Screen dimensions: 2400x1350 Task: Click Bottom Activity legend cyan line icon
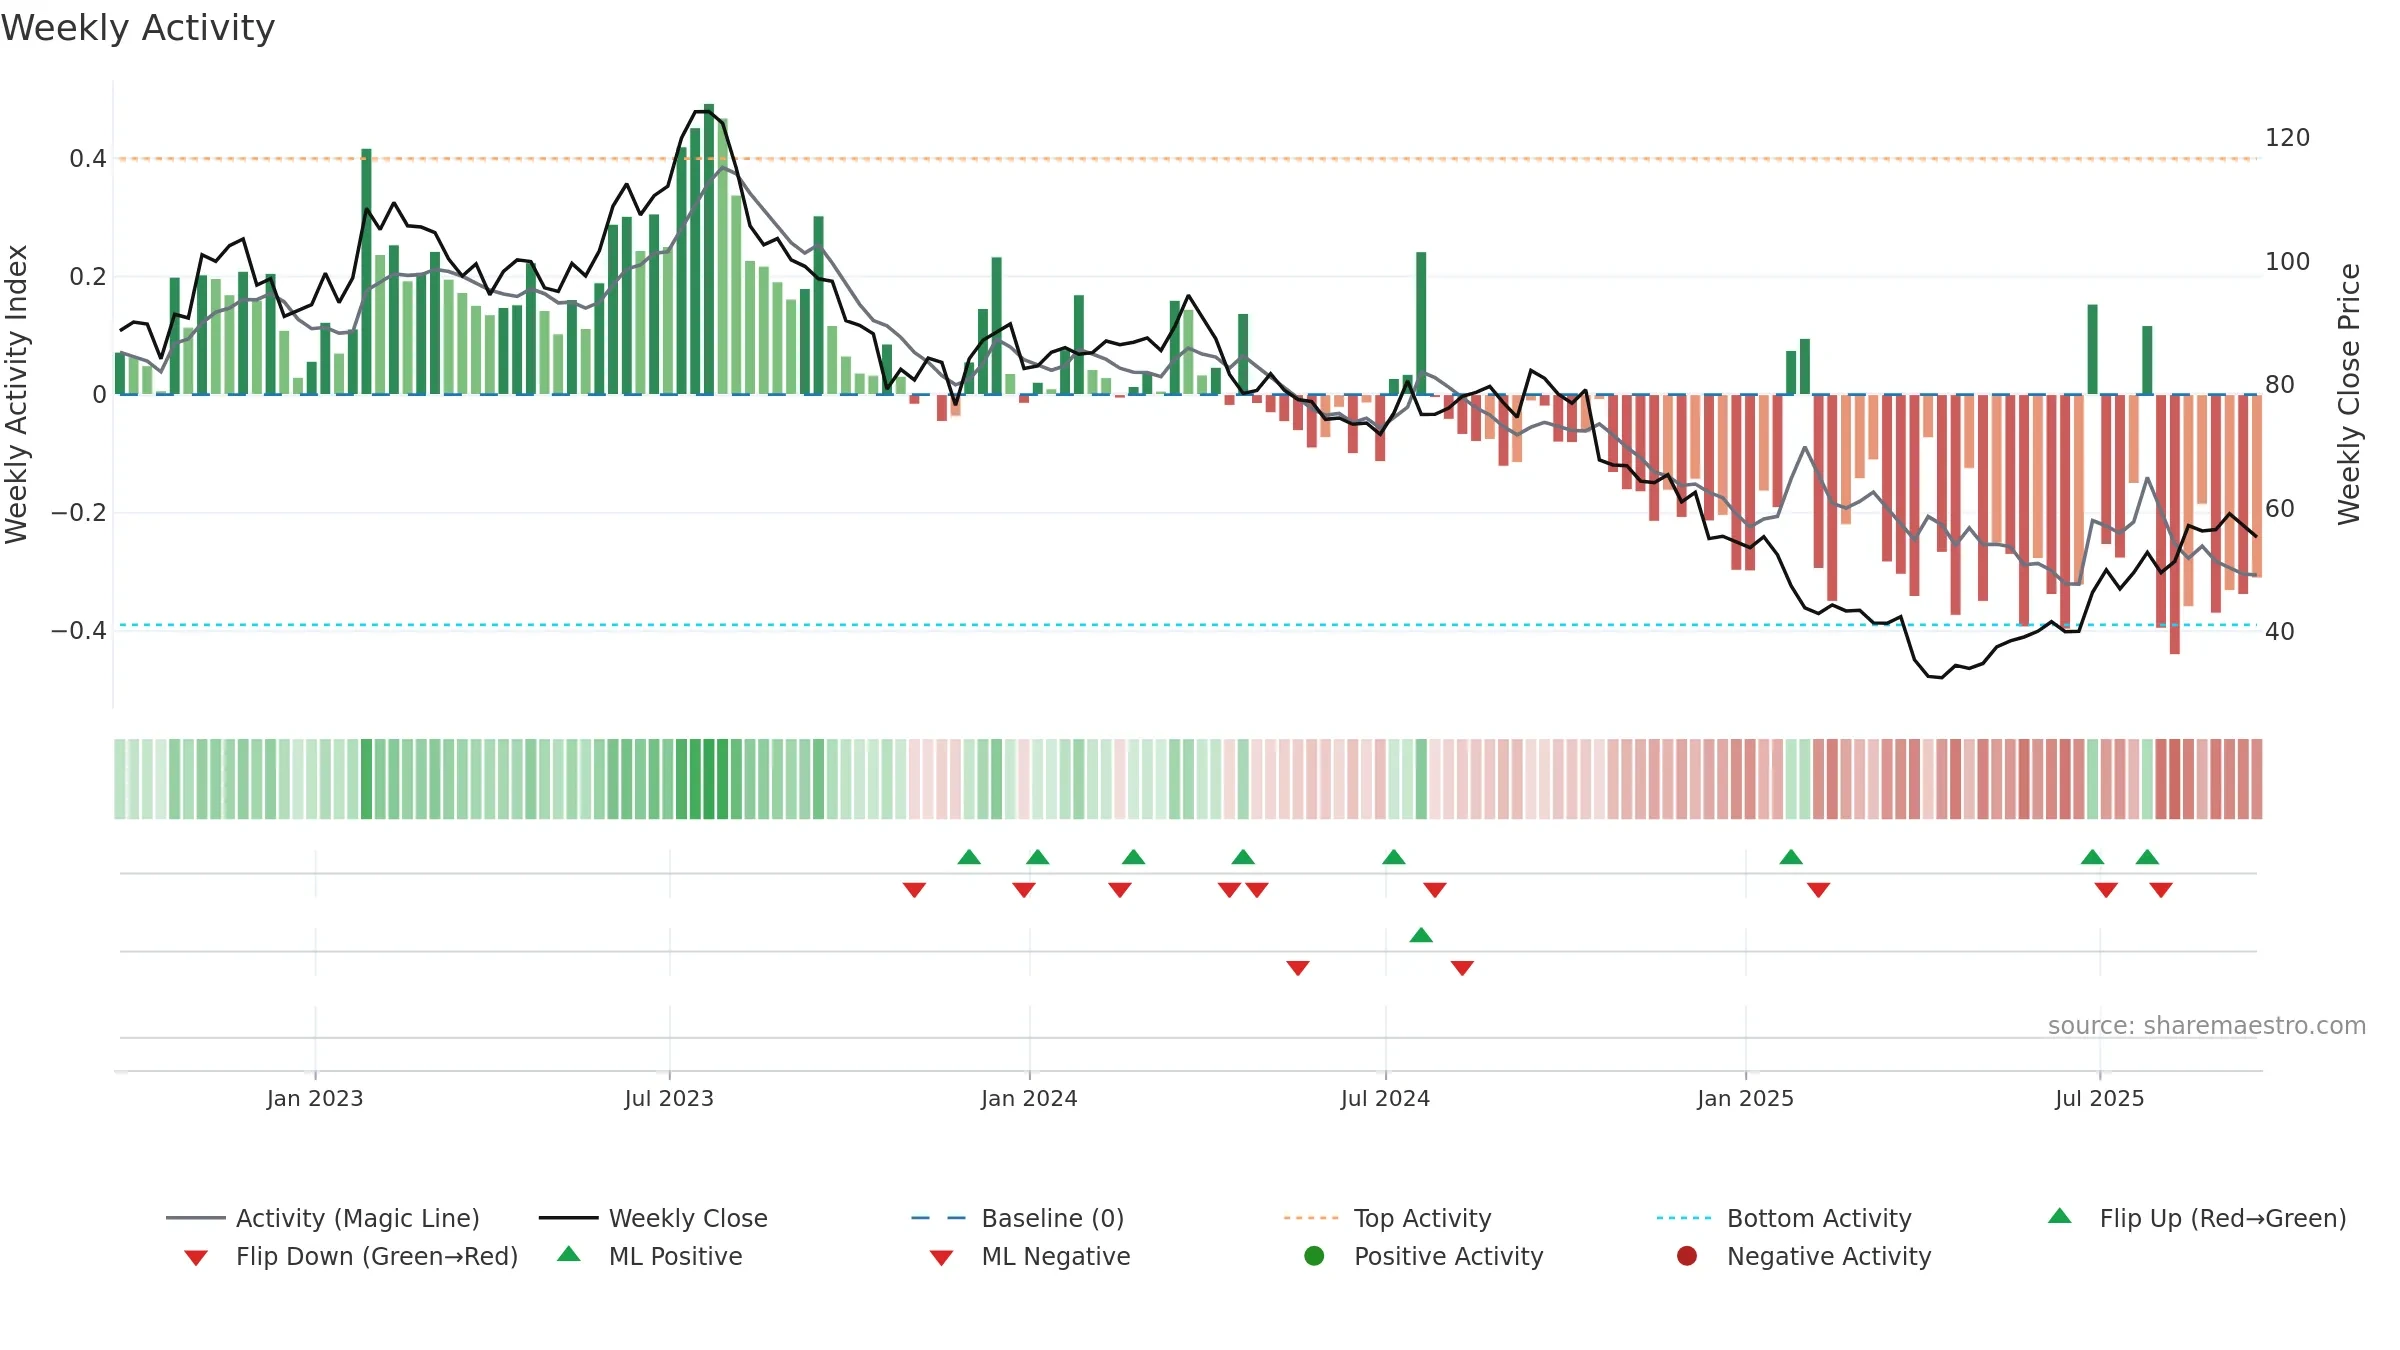pyautogui.click(x=1684, y=1218)
